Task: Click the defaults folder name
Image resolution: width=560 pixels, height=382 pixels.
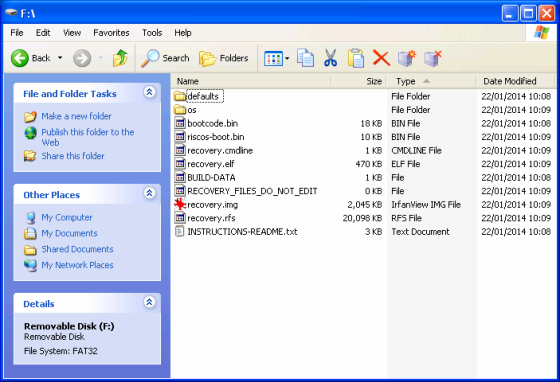Action: click(x=203, y=96)
